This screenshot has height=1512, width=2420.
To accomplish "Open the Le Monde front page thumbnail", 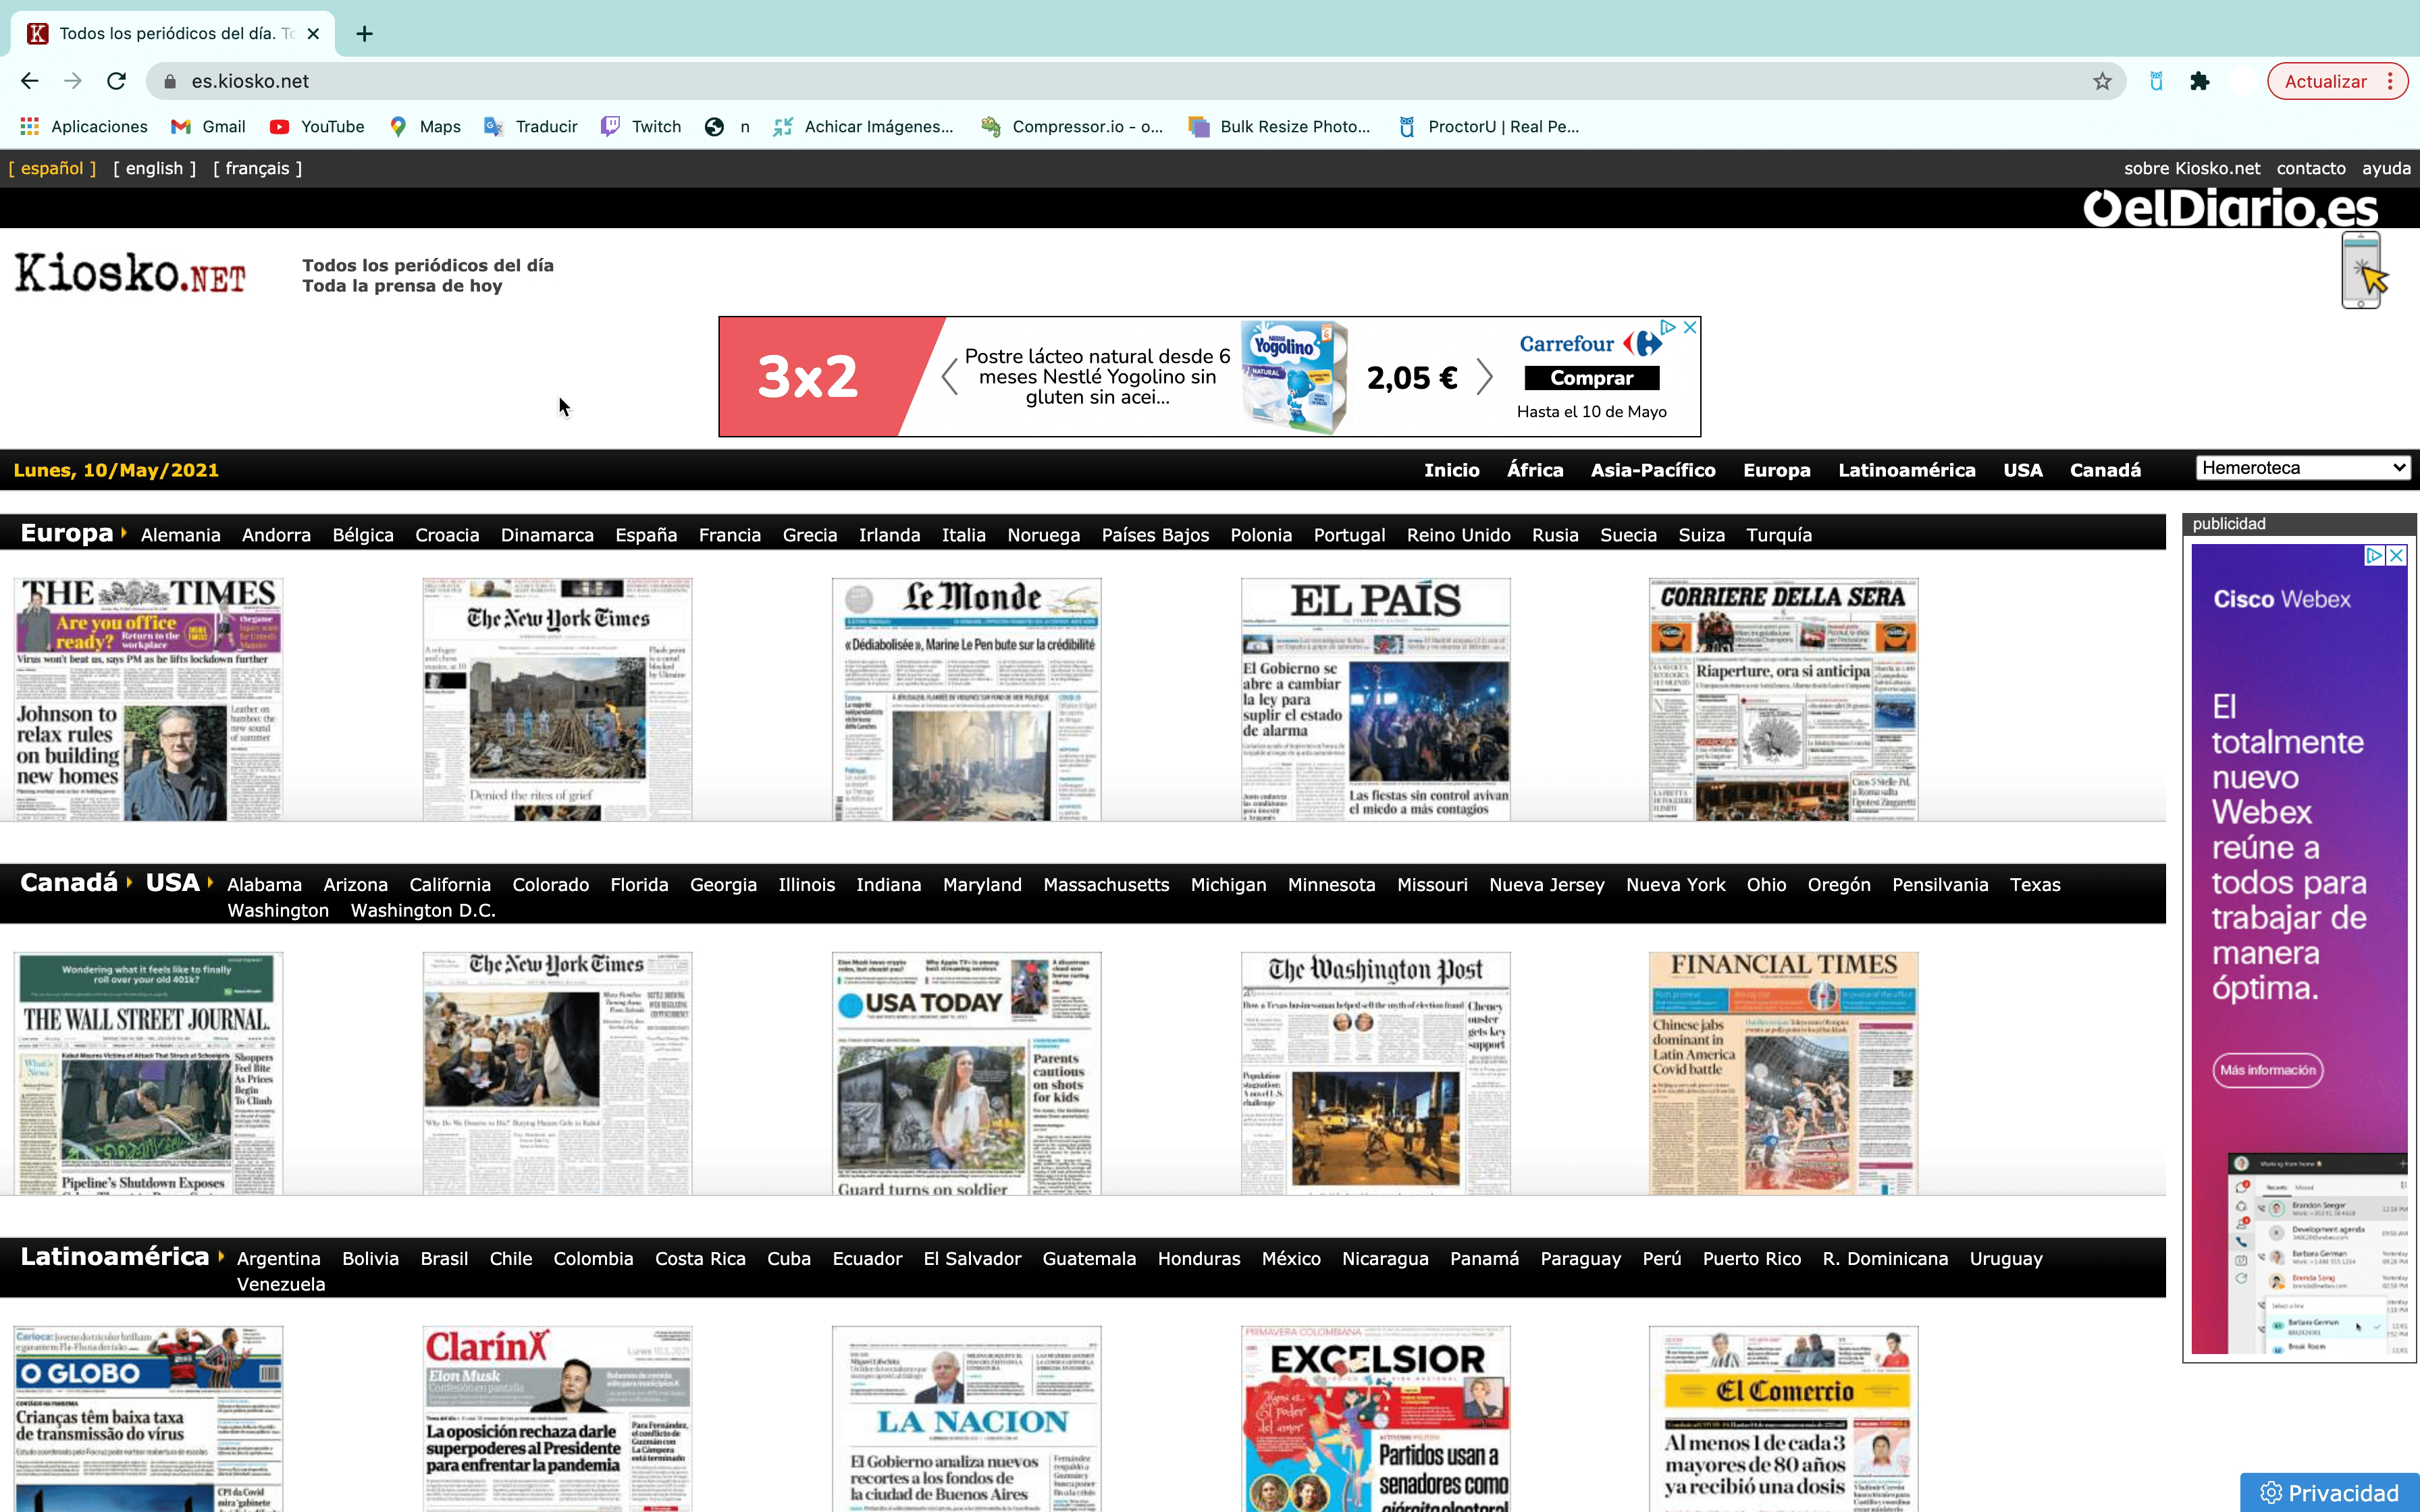I will (966, 699).
